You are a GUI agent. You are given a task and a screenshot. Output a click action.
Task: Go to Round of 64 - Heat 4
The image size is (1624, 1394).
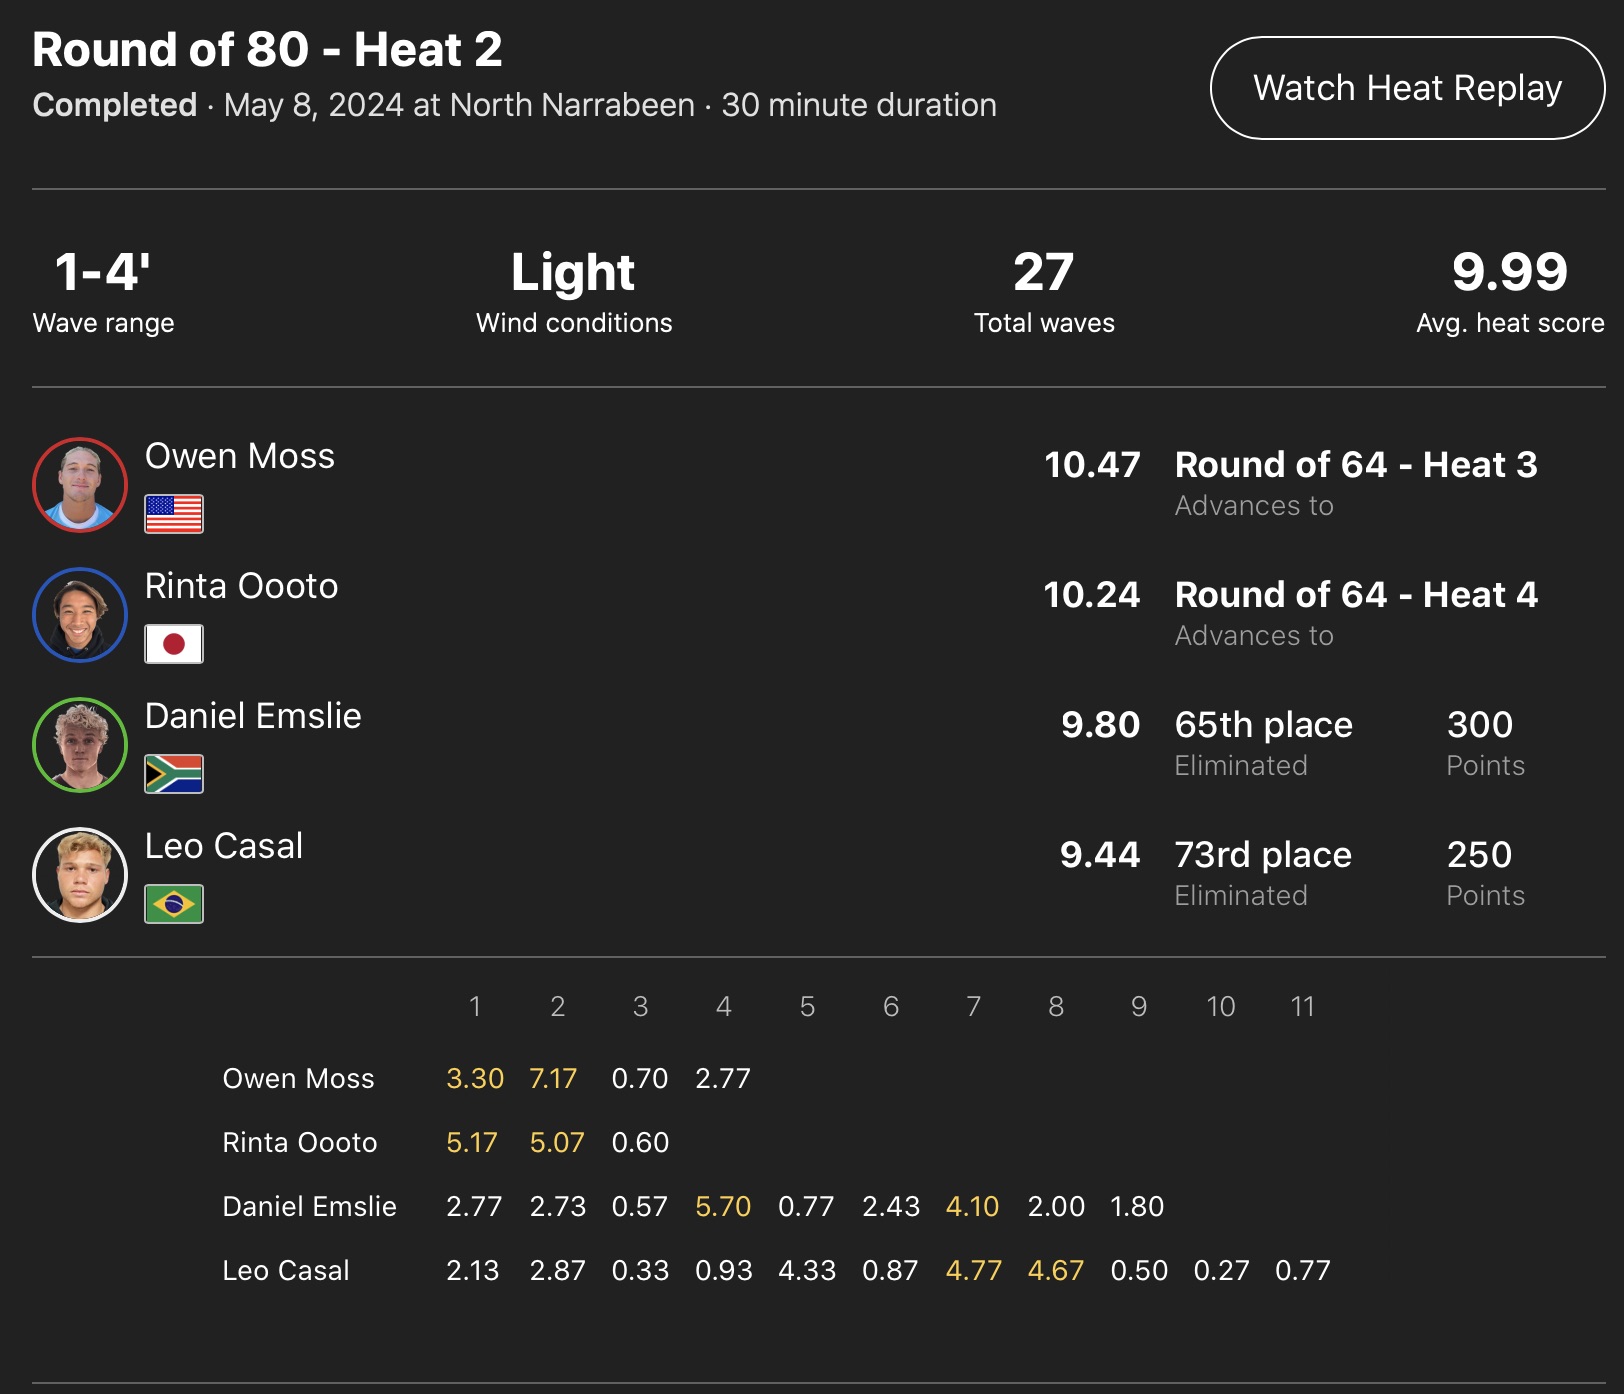pyautogui.click(x=1355, y=595)
